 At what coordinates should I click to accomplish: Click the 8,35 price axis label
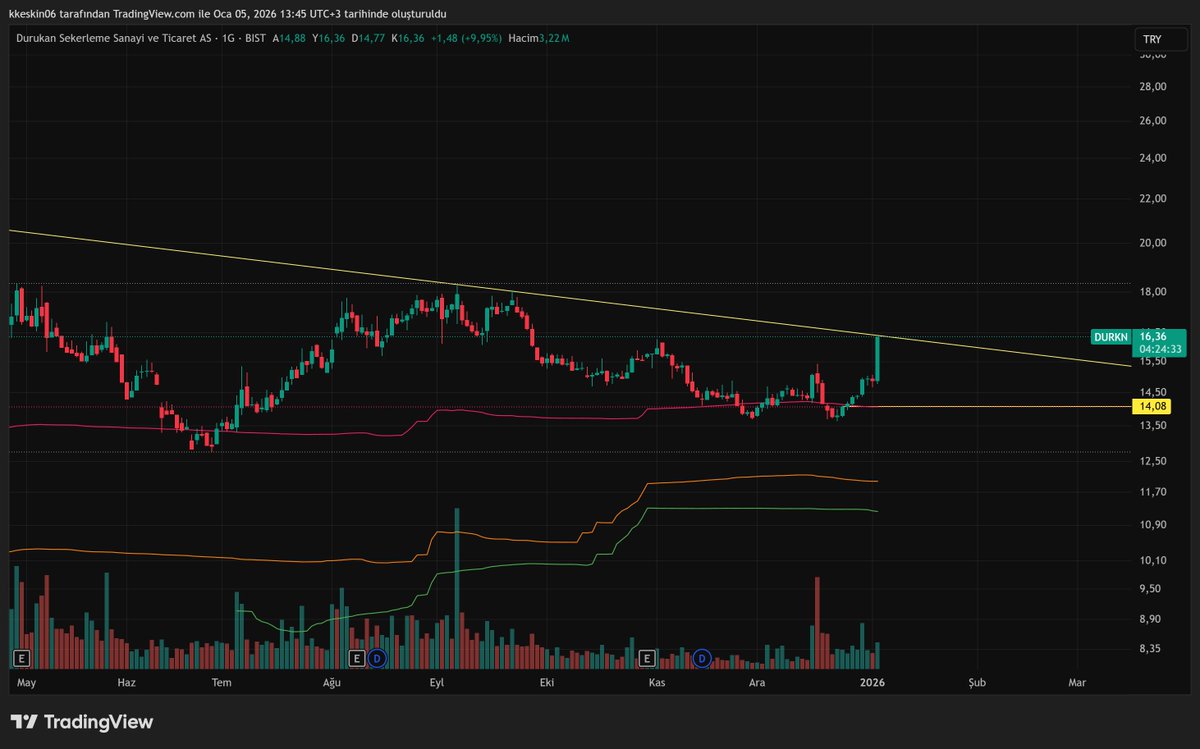pos(1150,650)
